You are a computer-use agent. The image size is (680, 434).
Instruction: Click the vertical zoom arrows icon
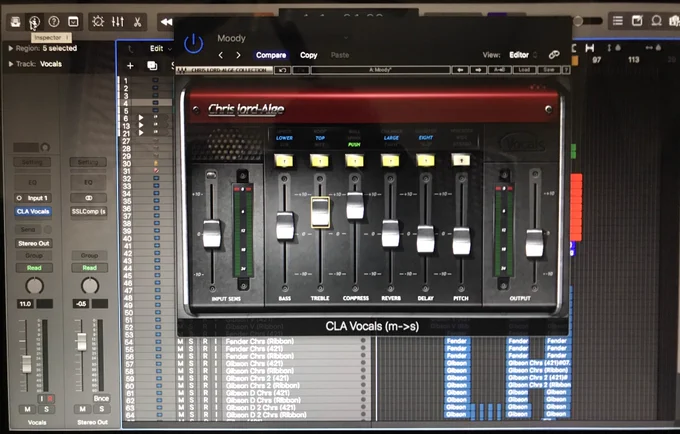[609, 48]
